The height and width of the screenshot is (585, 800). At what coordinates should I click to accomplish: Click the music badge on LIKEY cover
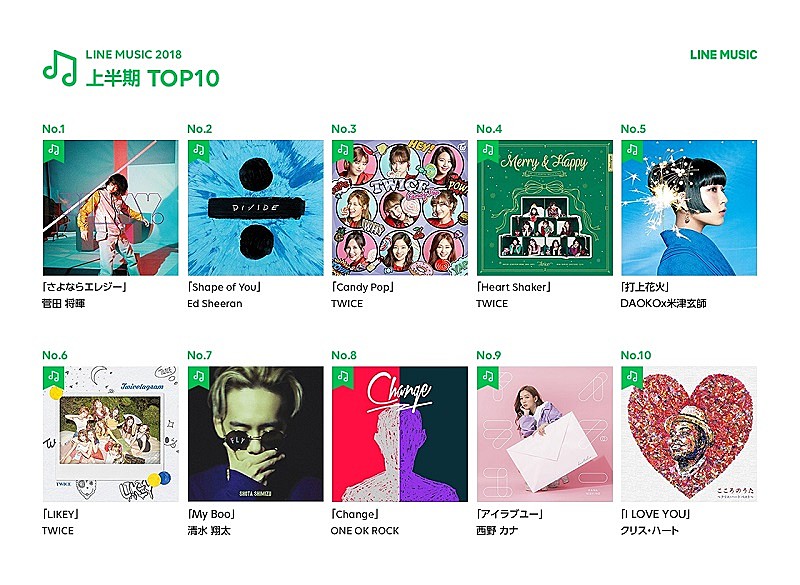click(x=54, y=376)
